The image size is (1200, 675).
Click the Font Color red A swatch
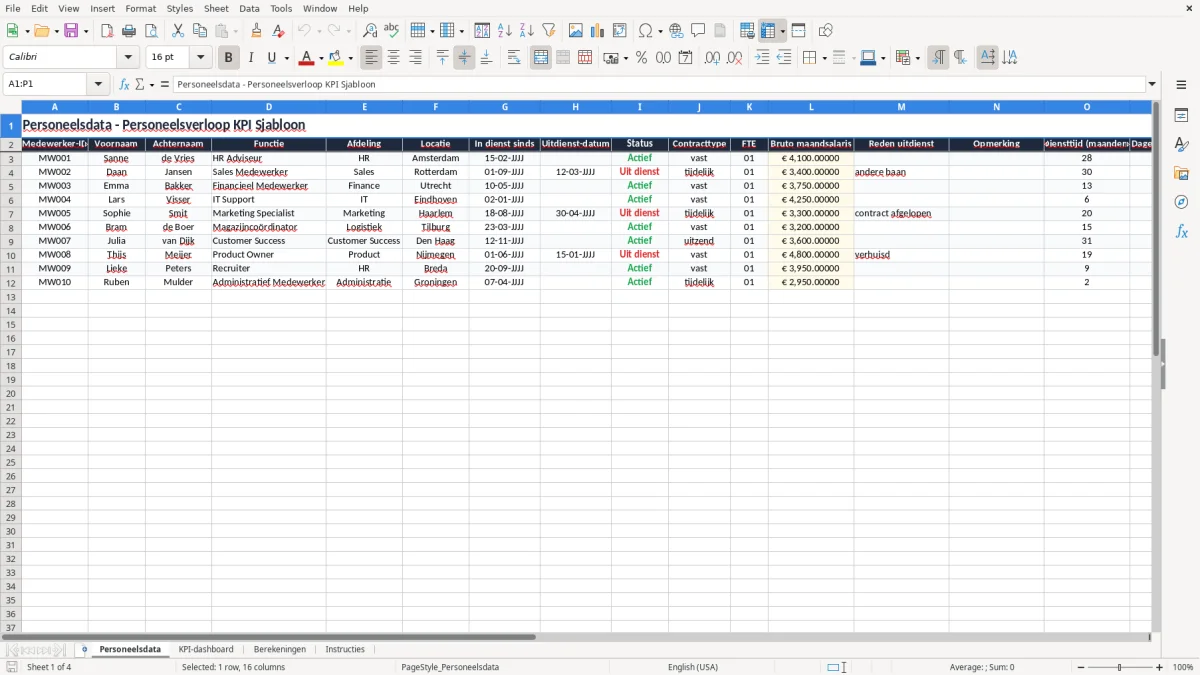306,58
